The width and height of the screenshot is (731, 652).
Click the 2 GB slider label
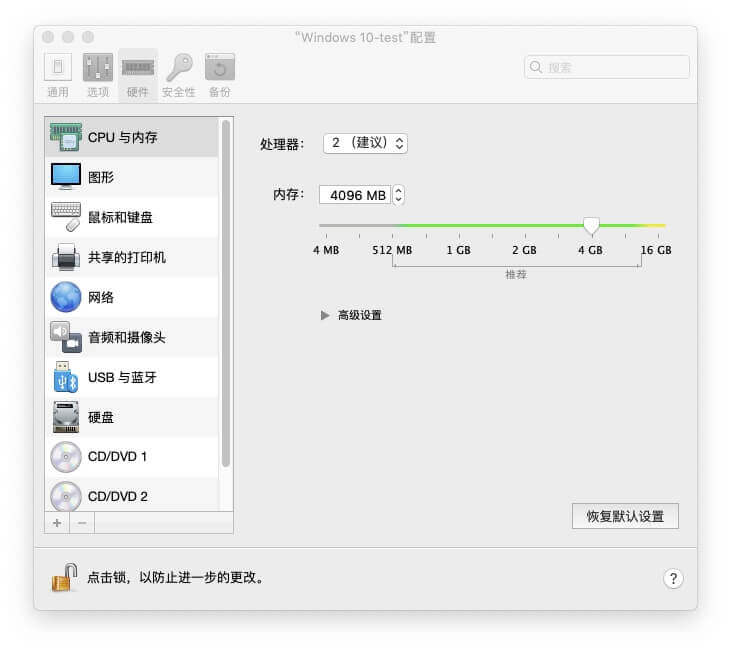click(x=524, y=250)
